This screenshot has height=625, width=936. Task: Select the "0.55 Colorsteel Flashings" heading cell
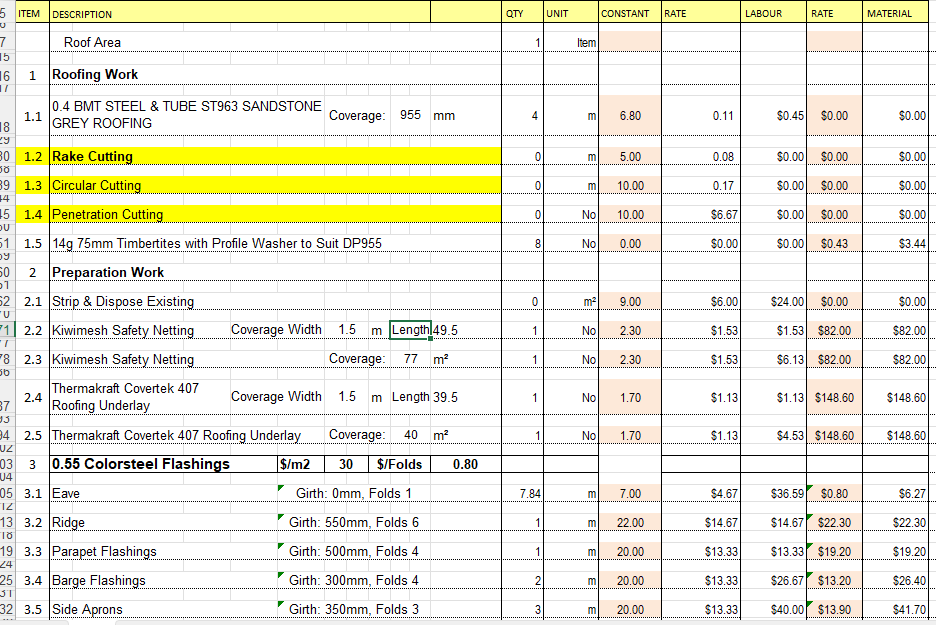[140, 464]
